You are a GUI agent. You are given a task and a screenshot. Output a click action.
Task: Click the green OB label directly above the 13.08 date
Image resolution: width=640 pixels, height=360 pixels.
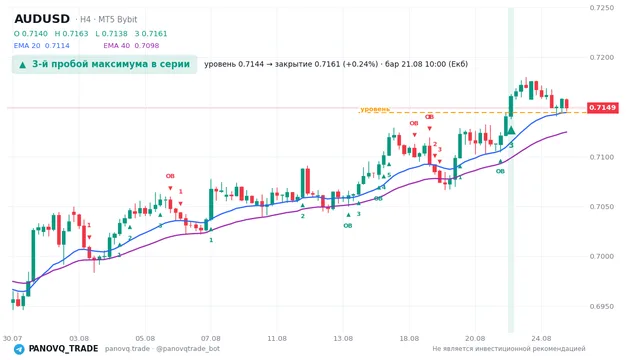point(348,226)
